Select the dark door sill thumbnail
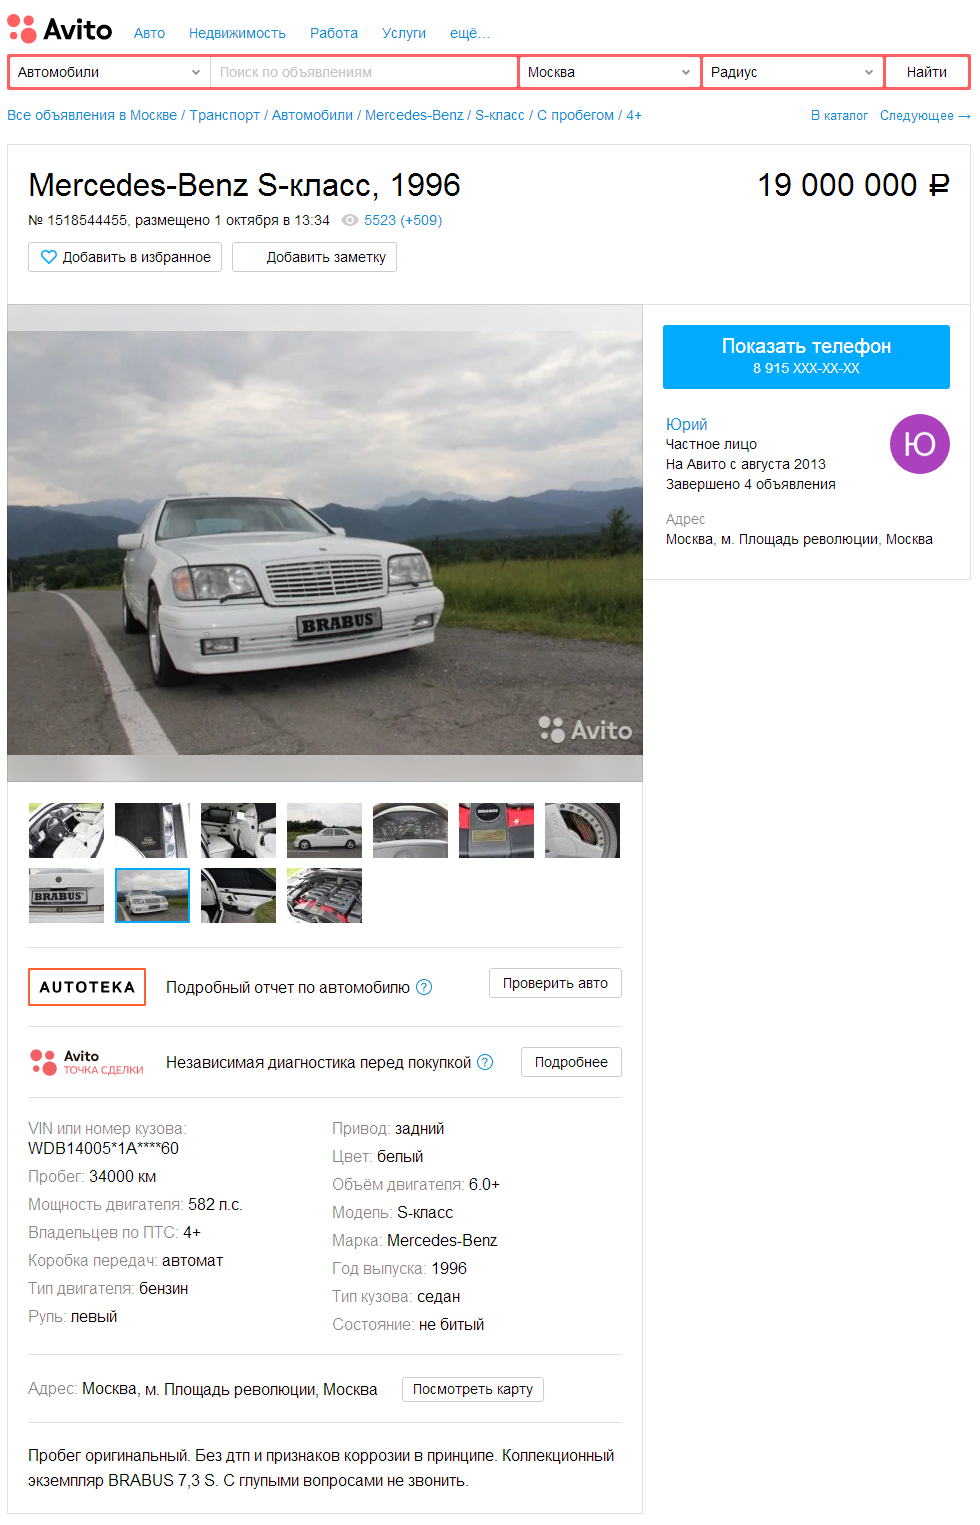Image resolution: width=980 pixels, height=1525 pixels. [x=152, y=830]
